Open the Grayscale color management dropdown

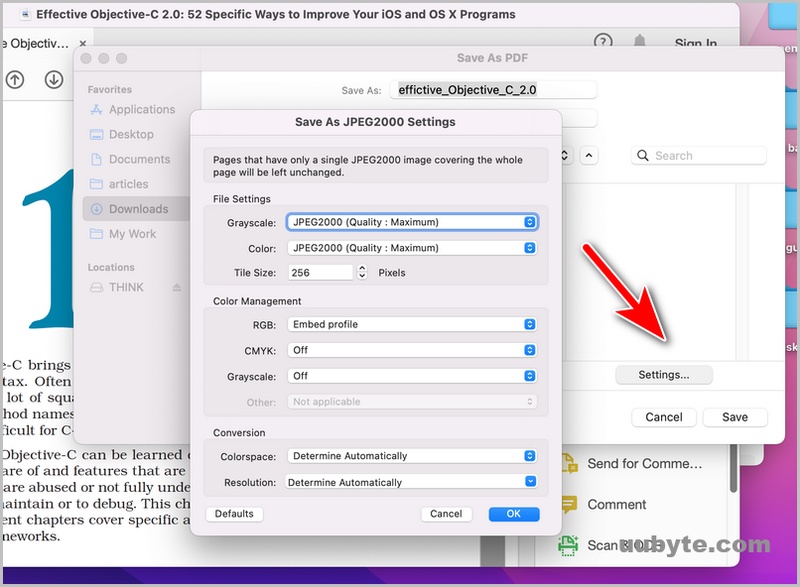412,376
